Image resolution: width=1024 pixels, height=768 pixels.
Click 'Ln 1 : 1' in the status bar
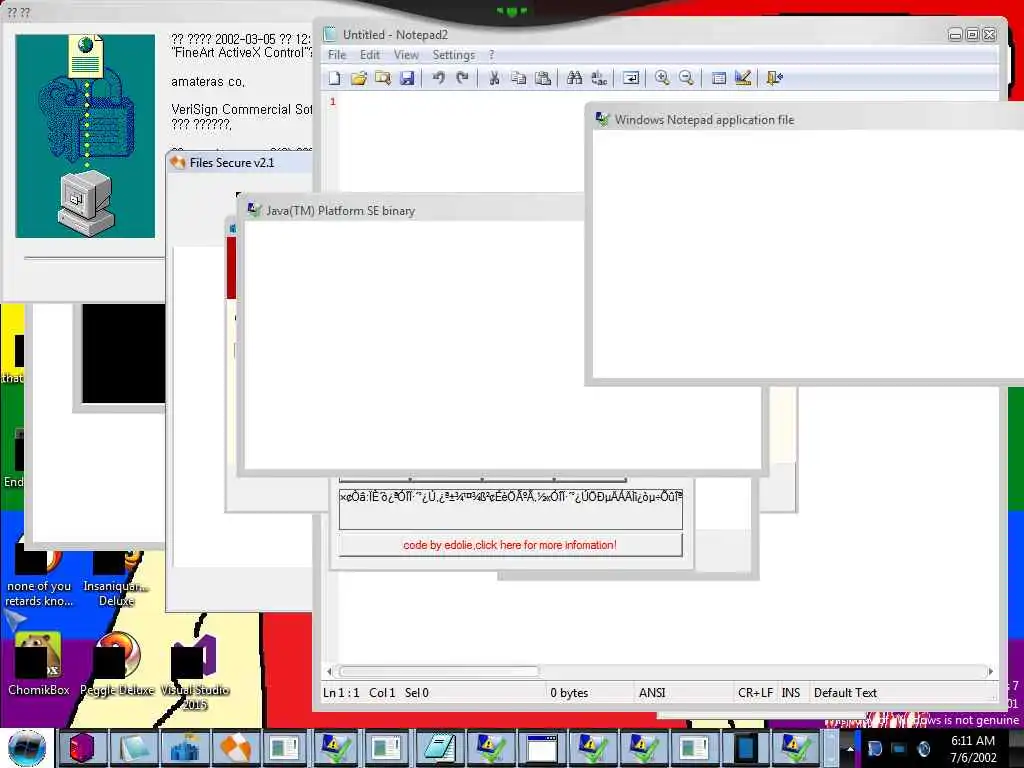[x=341, y=693]
